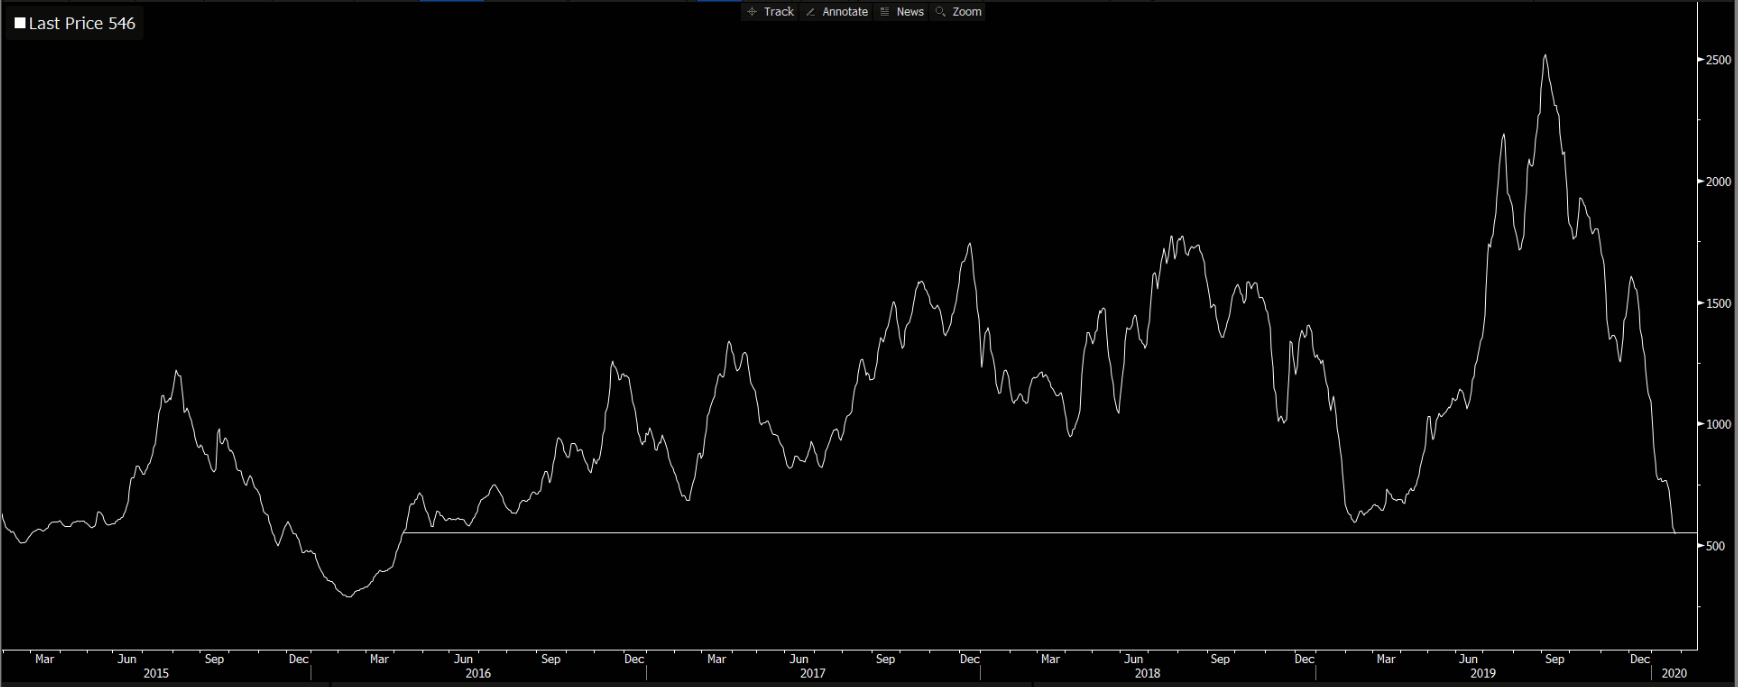Select the 2018 year label on the timeline

[x=1147, y=674]
